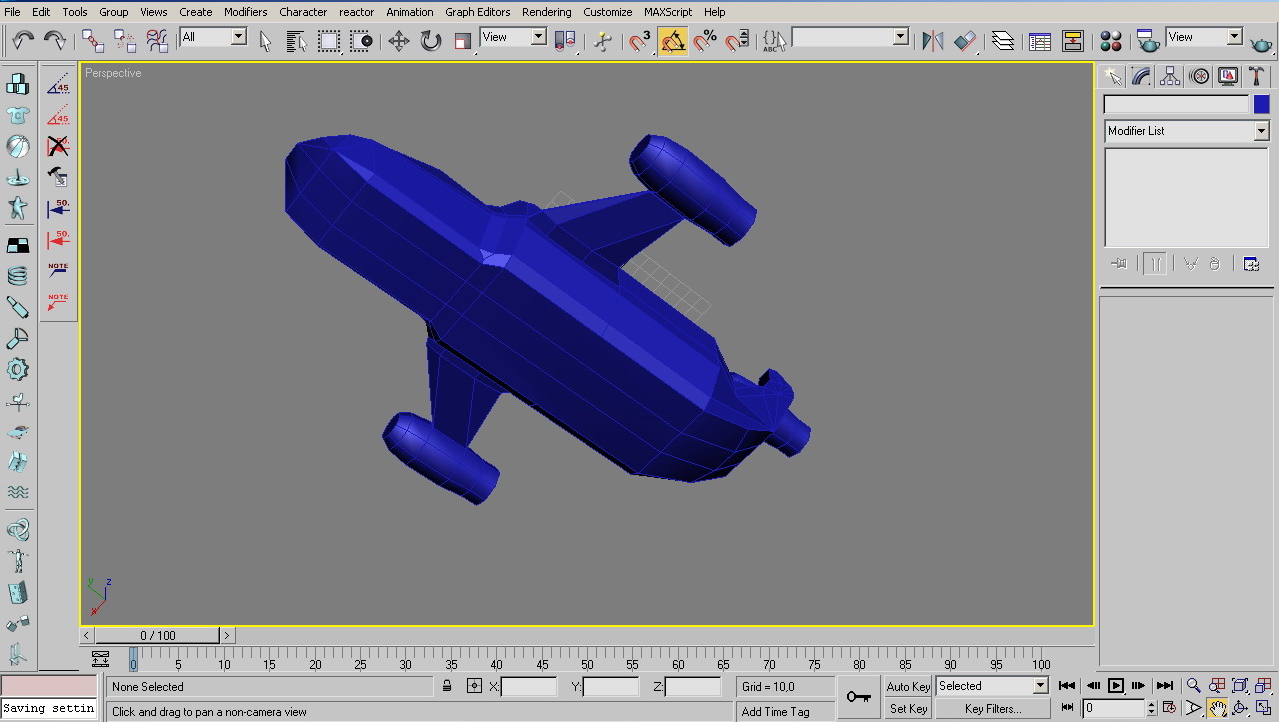Screen dimensions: 1279x722
Task: Toggle Auto Key animation mode
Action: pos(908,686)
